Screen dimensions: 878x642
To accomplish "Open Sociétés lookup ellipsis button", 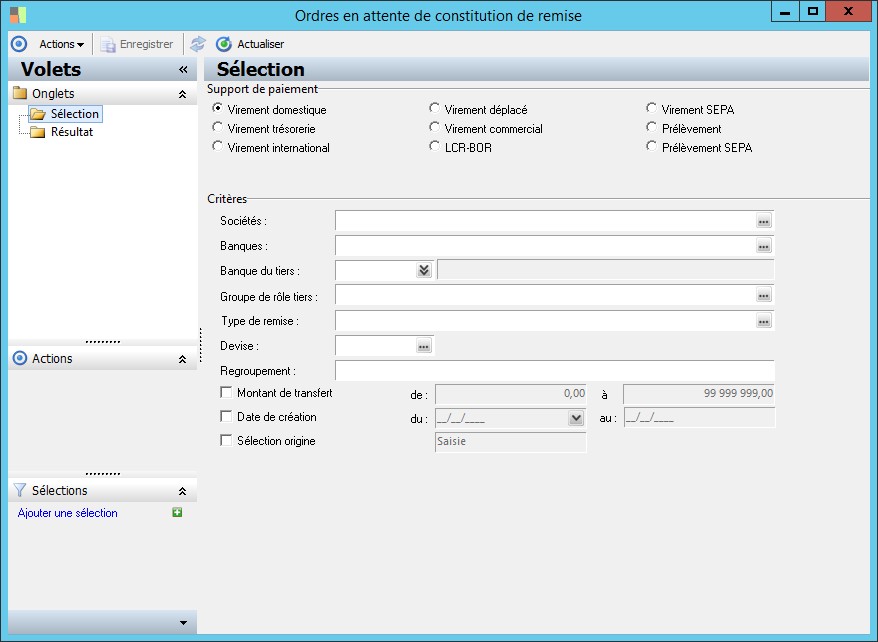I will 764,221.
